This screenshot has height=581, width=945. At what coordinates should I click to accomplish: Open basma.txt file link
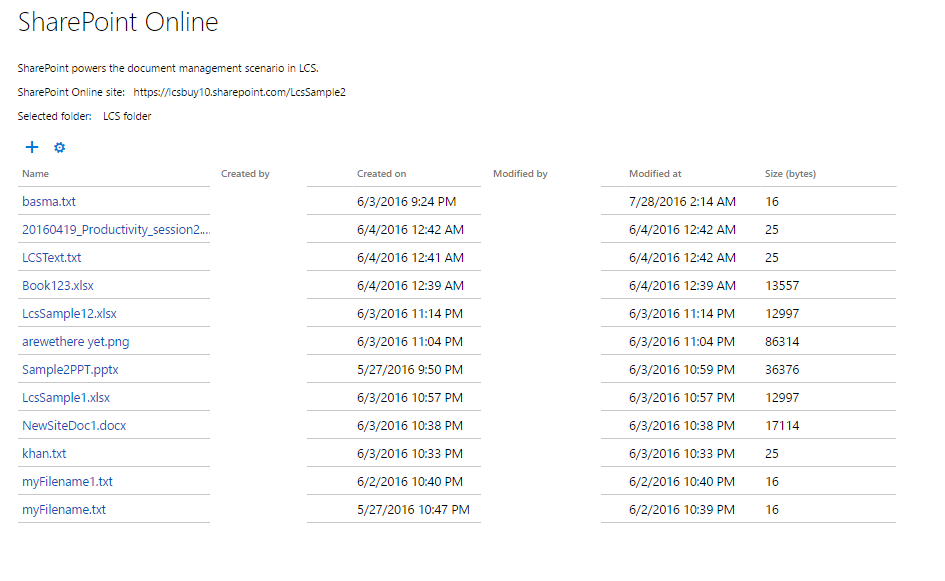click(49, 202)
